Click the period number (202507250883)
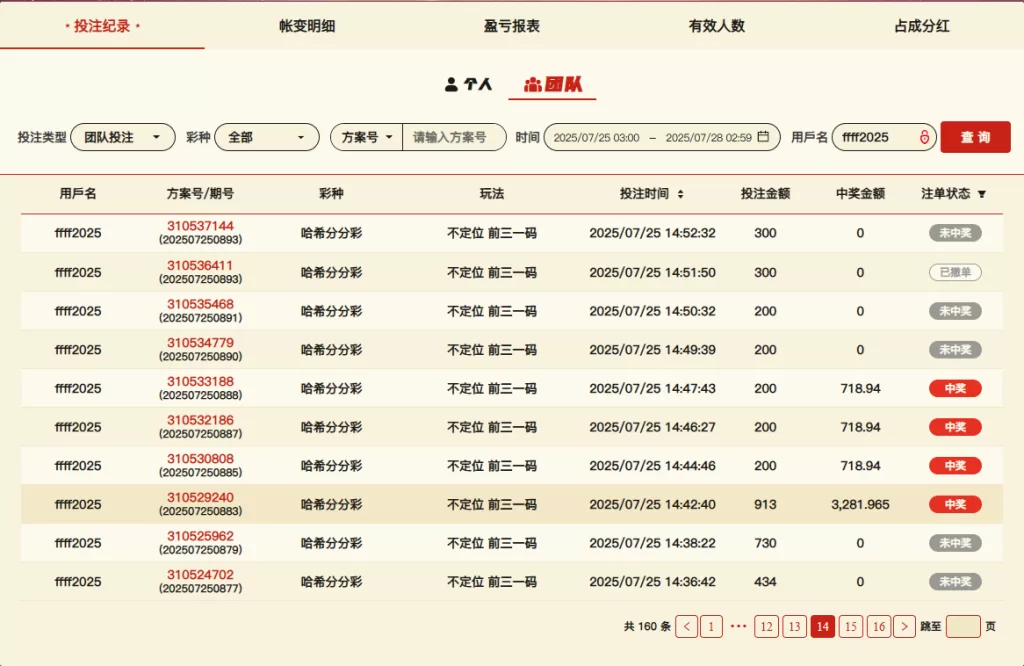This screenshot has height=666, width=1024. point(200,511)
